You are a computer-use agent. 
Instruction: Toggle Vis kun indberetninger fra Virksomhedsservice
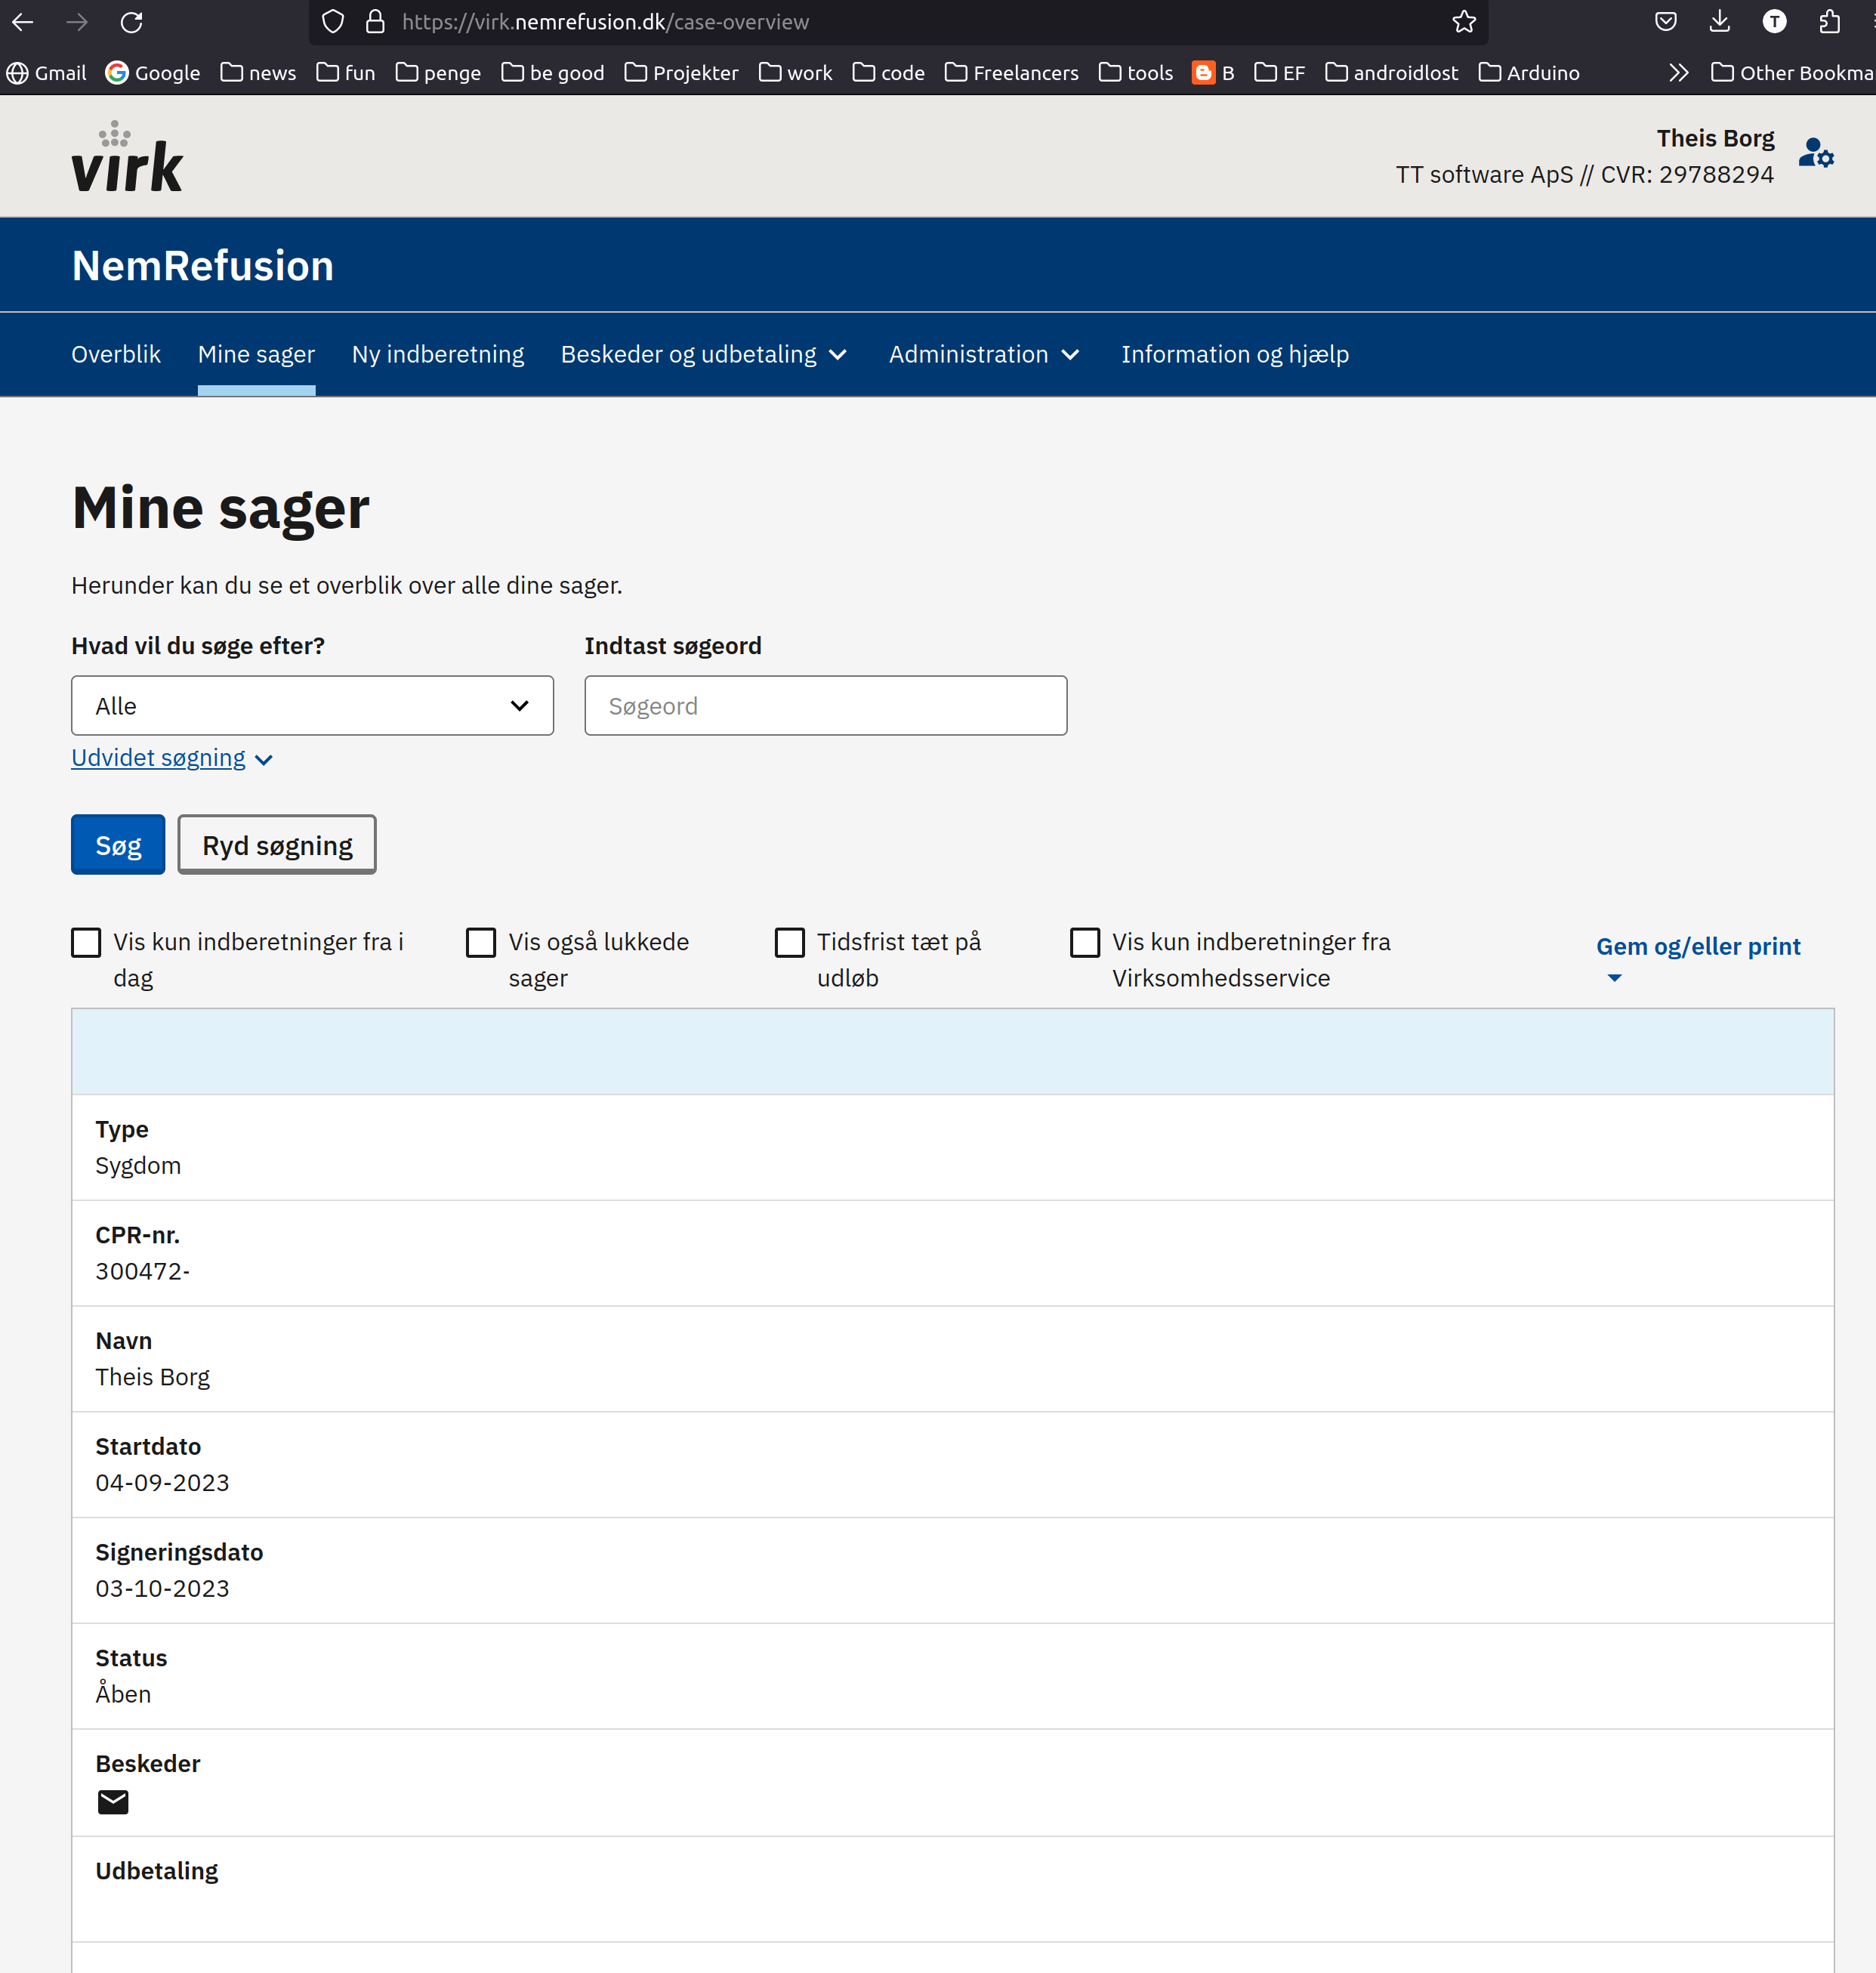1085,942
